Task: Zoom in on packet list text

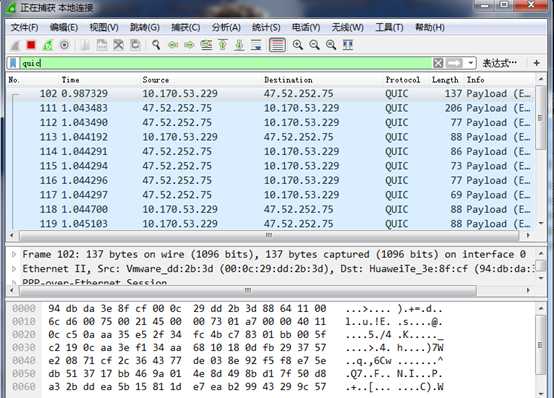Action: 297,45
